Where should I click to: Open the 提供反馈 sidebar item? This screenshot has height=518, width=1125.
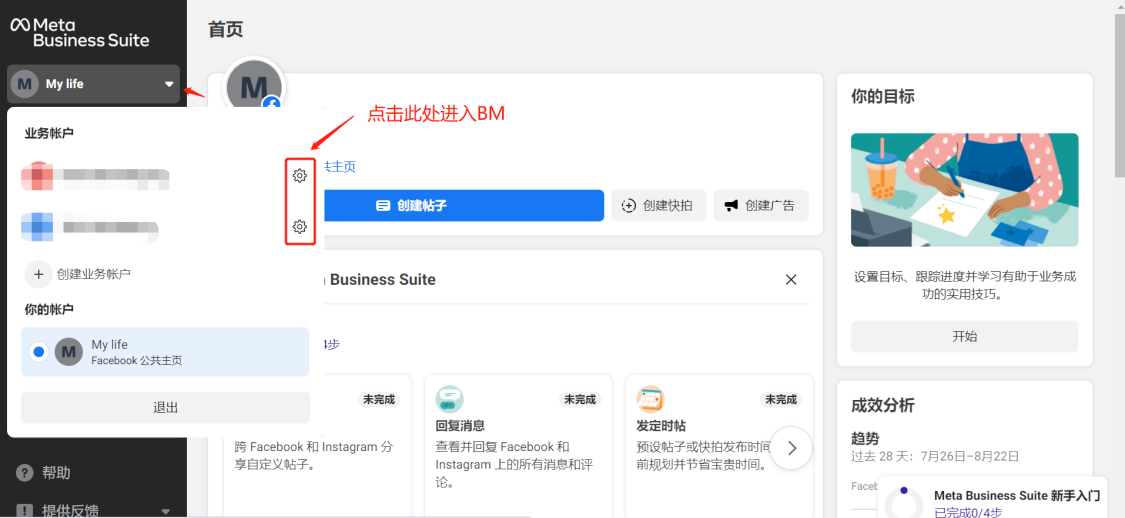[x=93, y=511]
